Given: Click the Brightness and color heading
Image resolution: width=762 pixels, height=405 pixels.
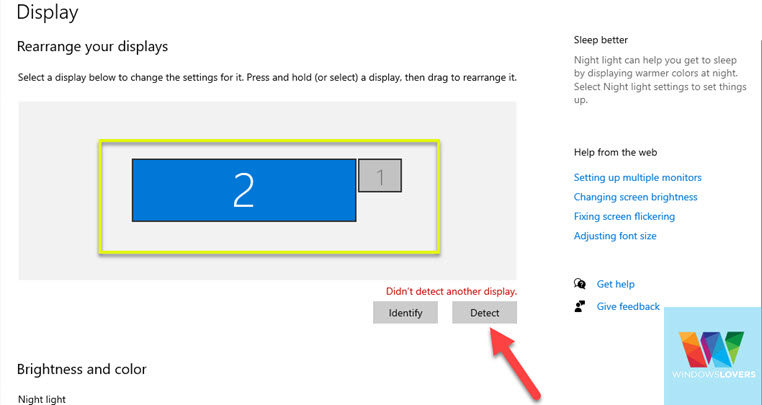Looking at the screenshot, I should pyautogui.click(x=82, y=370).
